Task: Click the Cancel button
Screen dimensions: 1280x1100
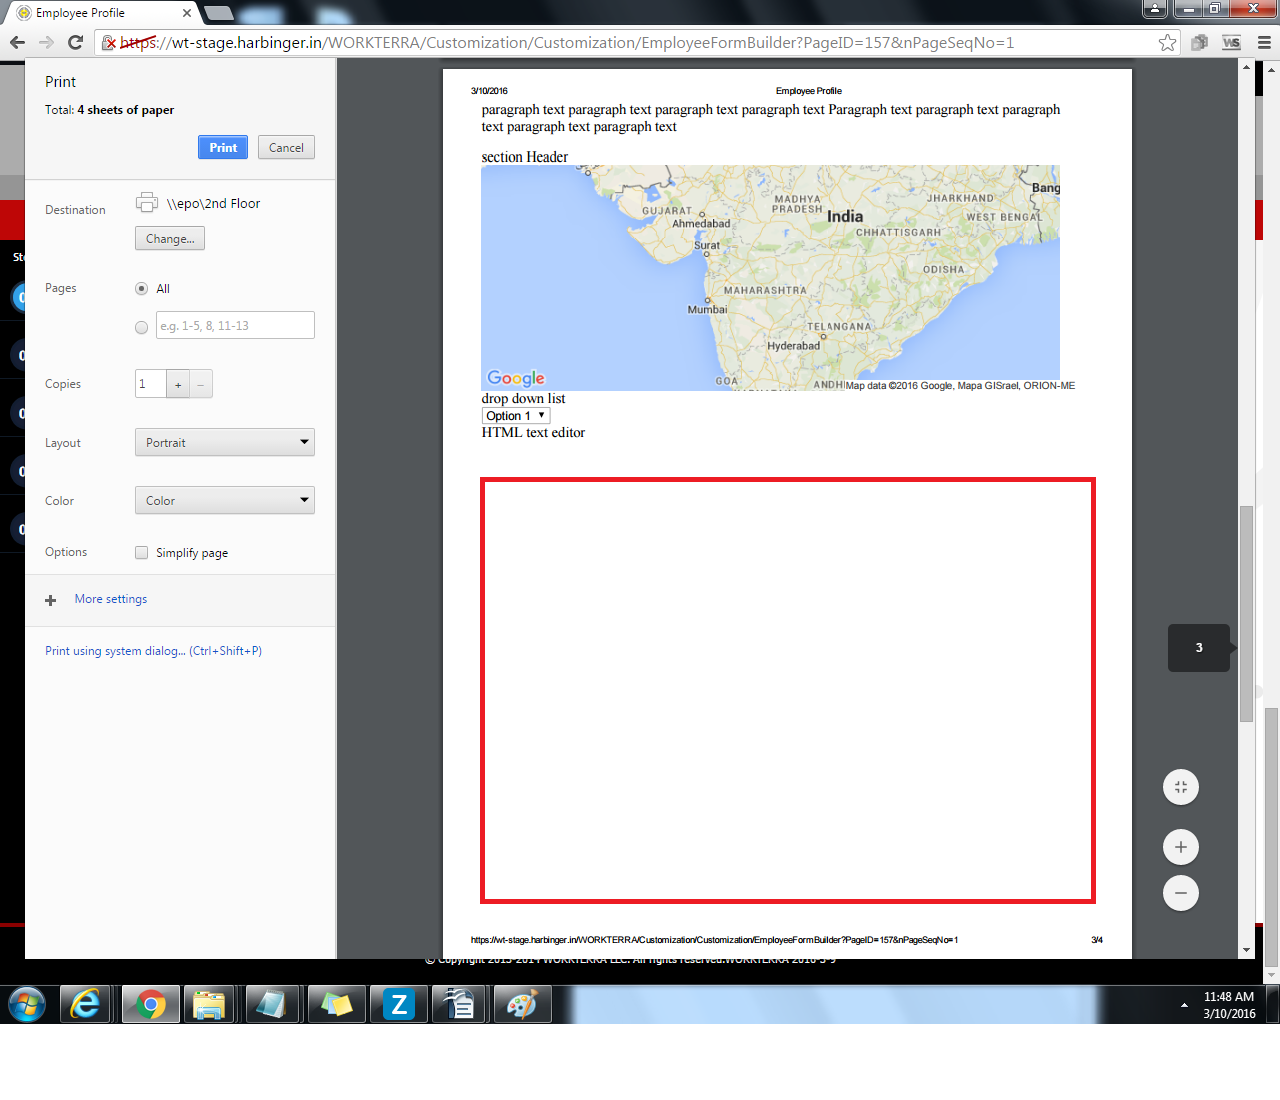Action: (x=286, y=147)
